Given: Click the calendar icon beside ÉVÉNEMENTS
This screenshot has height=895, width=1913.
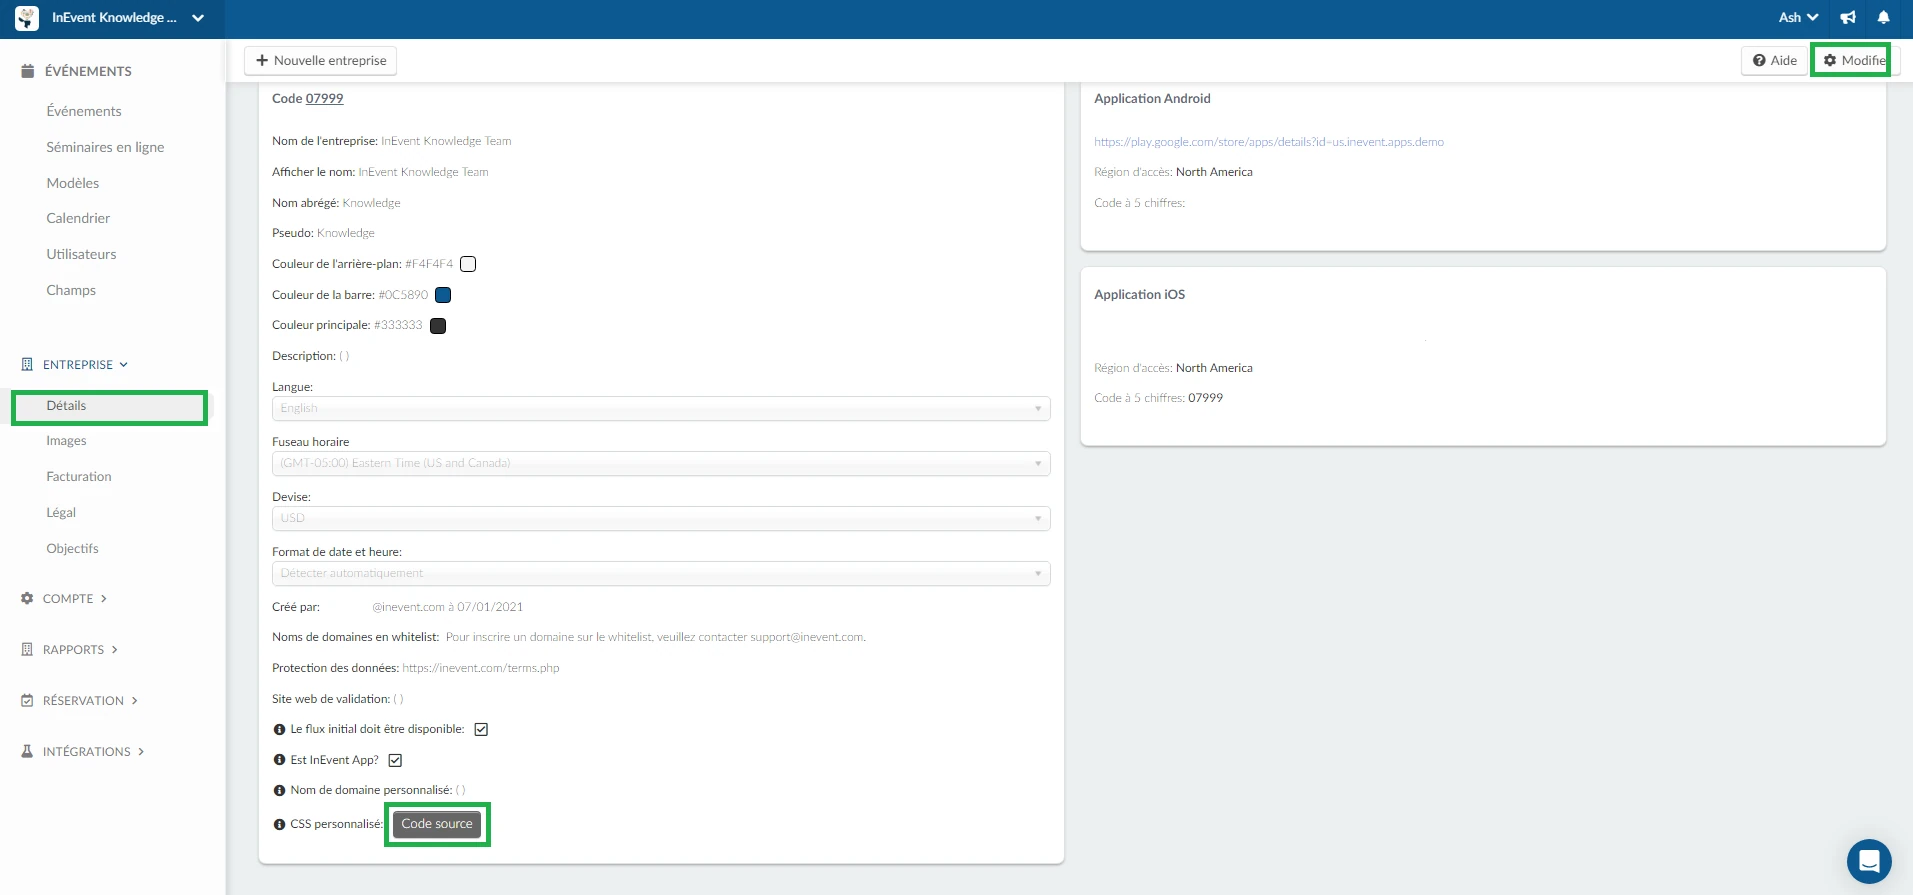Looking at the screenshot, I should pyautogui.click(x=28, y=71).
